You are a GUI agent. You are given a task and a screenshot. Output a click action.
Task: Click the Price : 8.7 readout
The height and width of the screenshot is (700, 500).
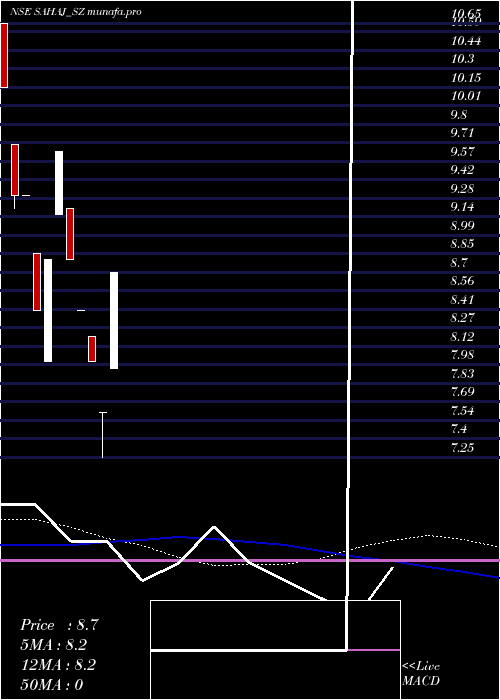click(59, 625)
